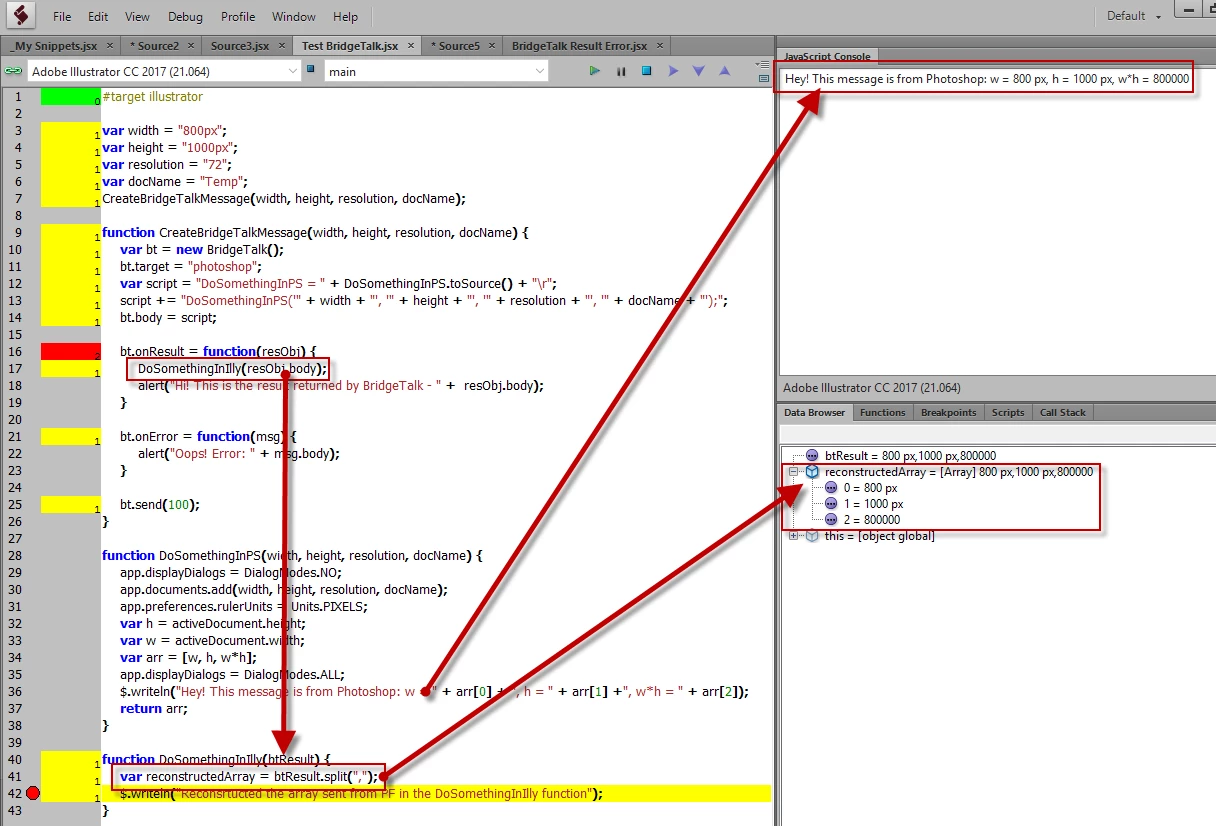This screenshot has height=826, width=1216.
Task: Close the BridgeTalk Result Error.jsx tab
Action: pos(659,46)
